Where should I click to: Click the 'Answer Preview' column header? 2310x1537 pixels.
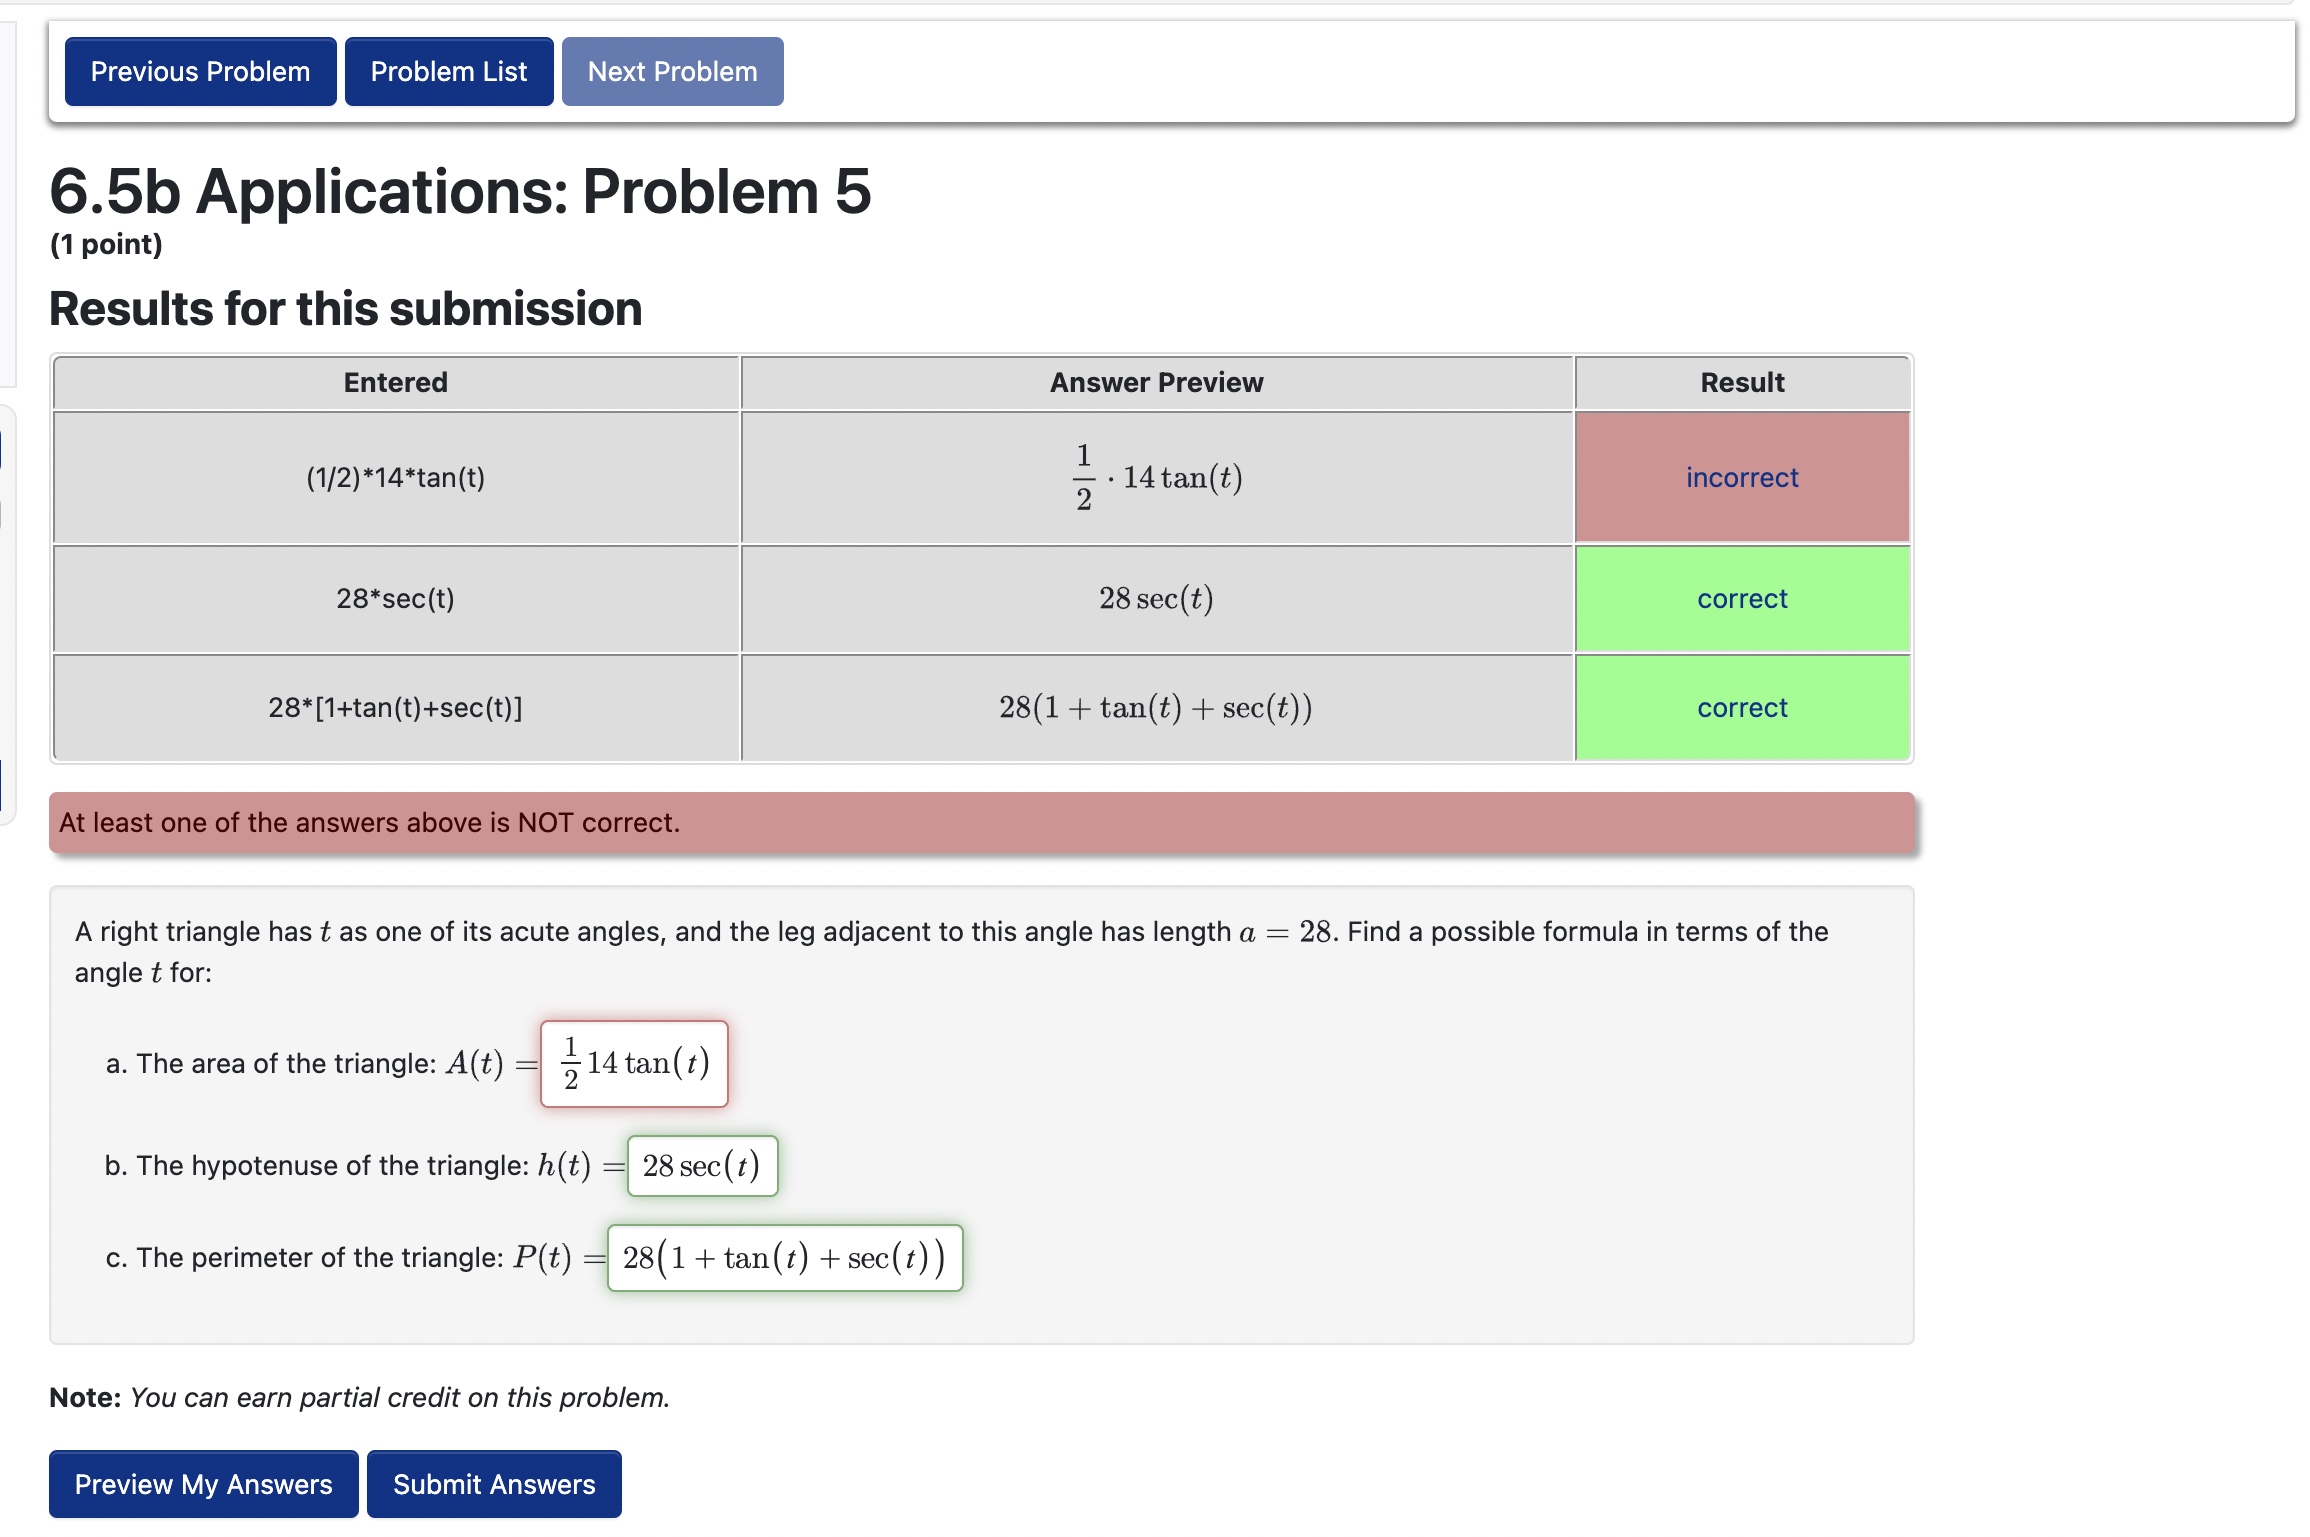click(x=1156, y=383)
